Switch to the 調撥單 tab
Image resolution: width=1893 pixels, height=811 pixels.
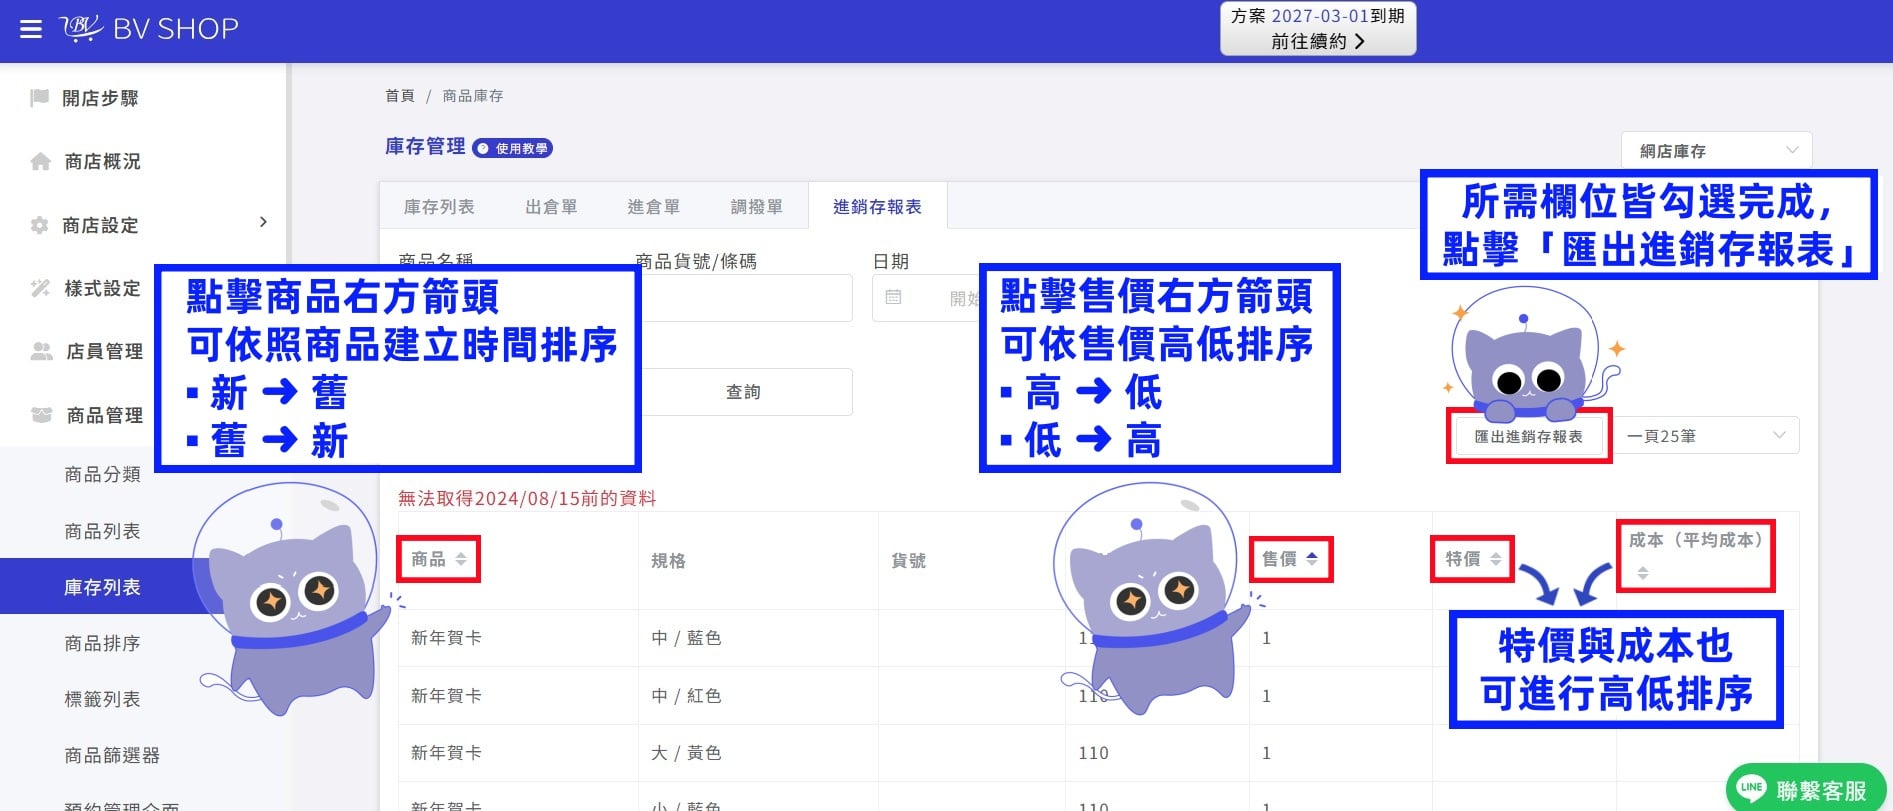point(756,207)
